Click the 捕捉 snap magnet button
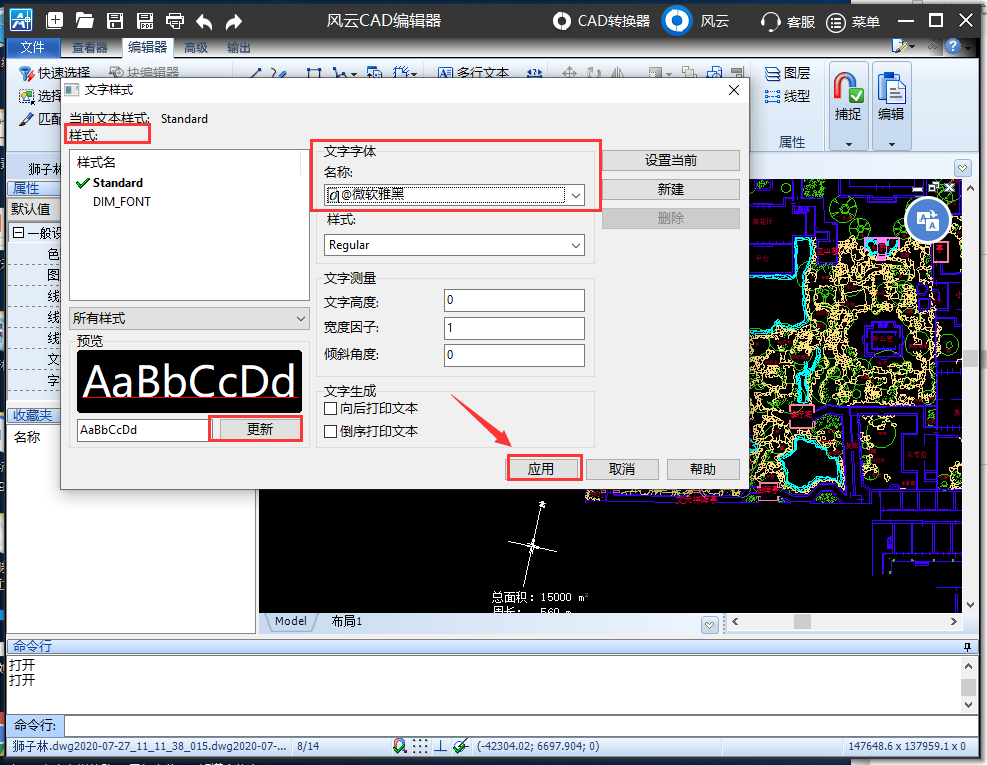 (848, 96)
